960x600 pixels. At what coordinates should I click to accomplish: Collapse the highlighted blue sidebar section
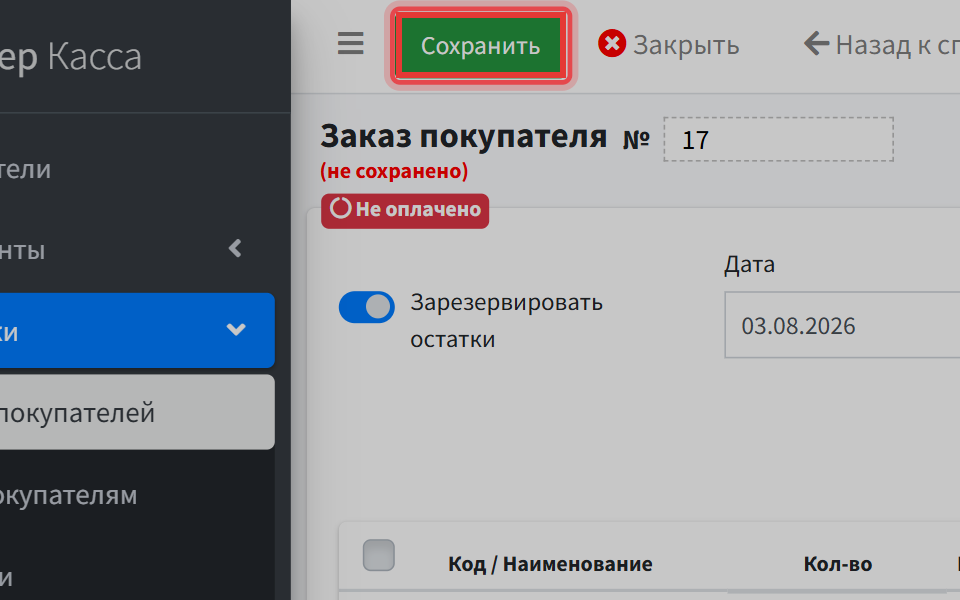137,331
